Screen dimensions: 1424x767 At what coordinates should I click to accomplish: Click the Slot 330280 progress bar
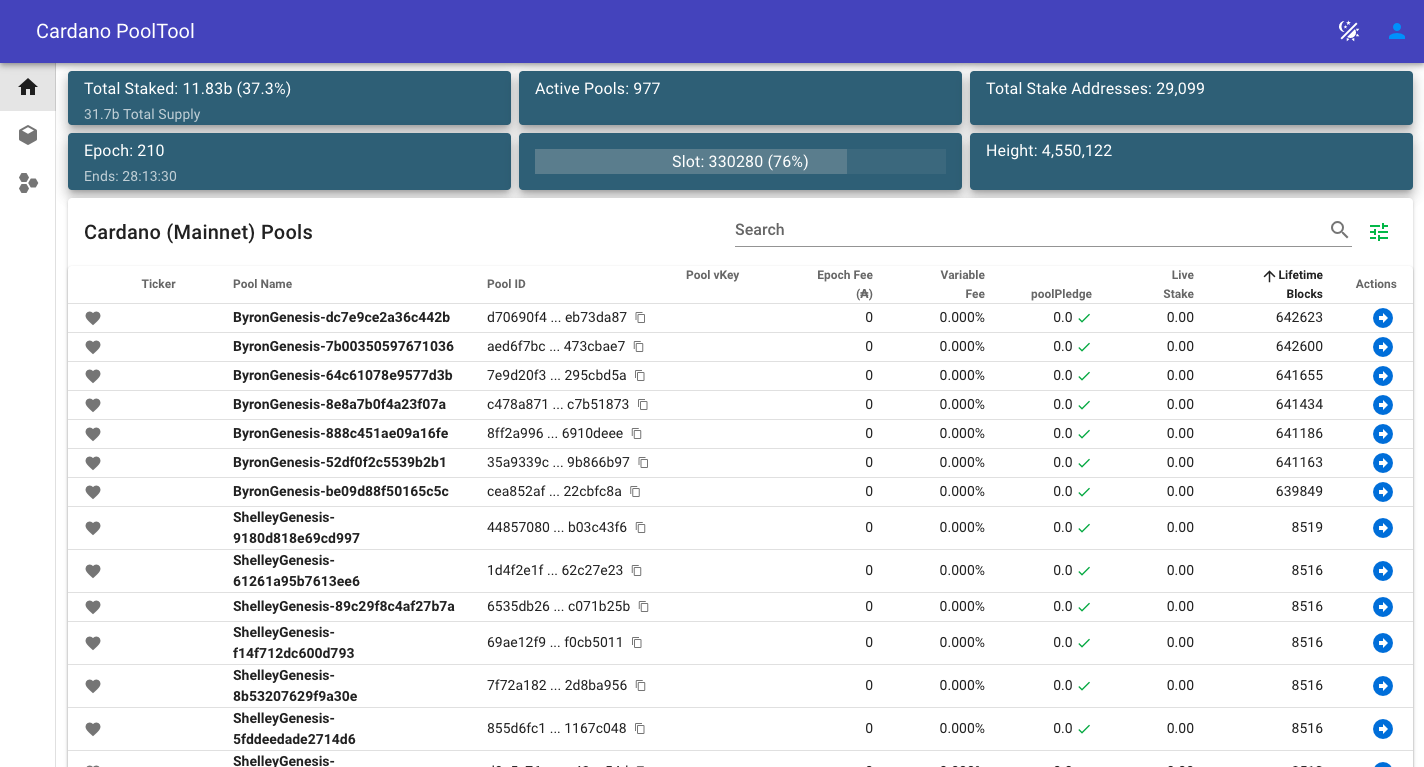pyautogui.click(x=740, y=161)
